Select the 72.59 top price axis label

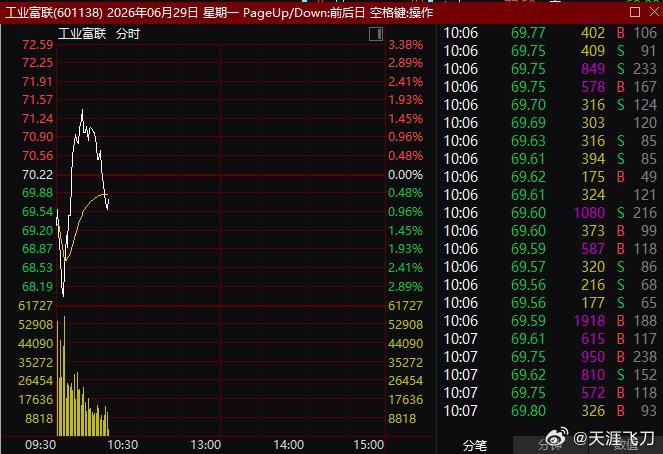click(x=38, y=45)
